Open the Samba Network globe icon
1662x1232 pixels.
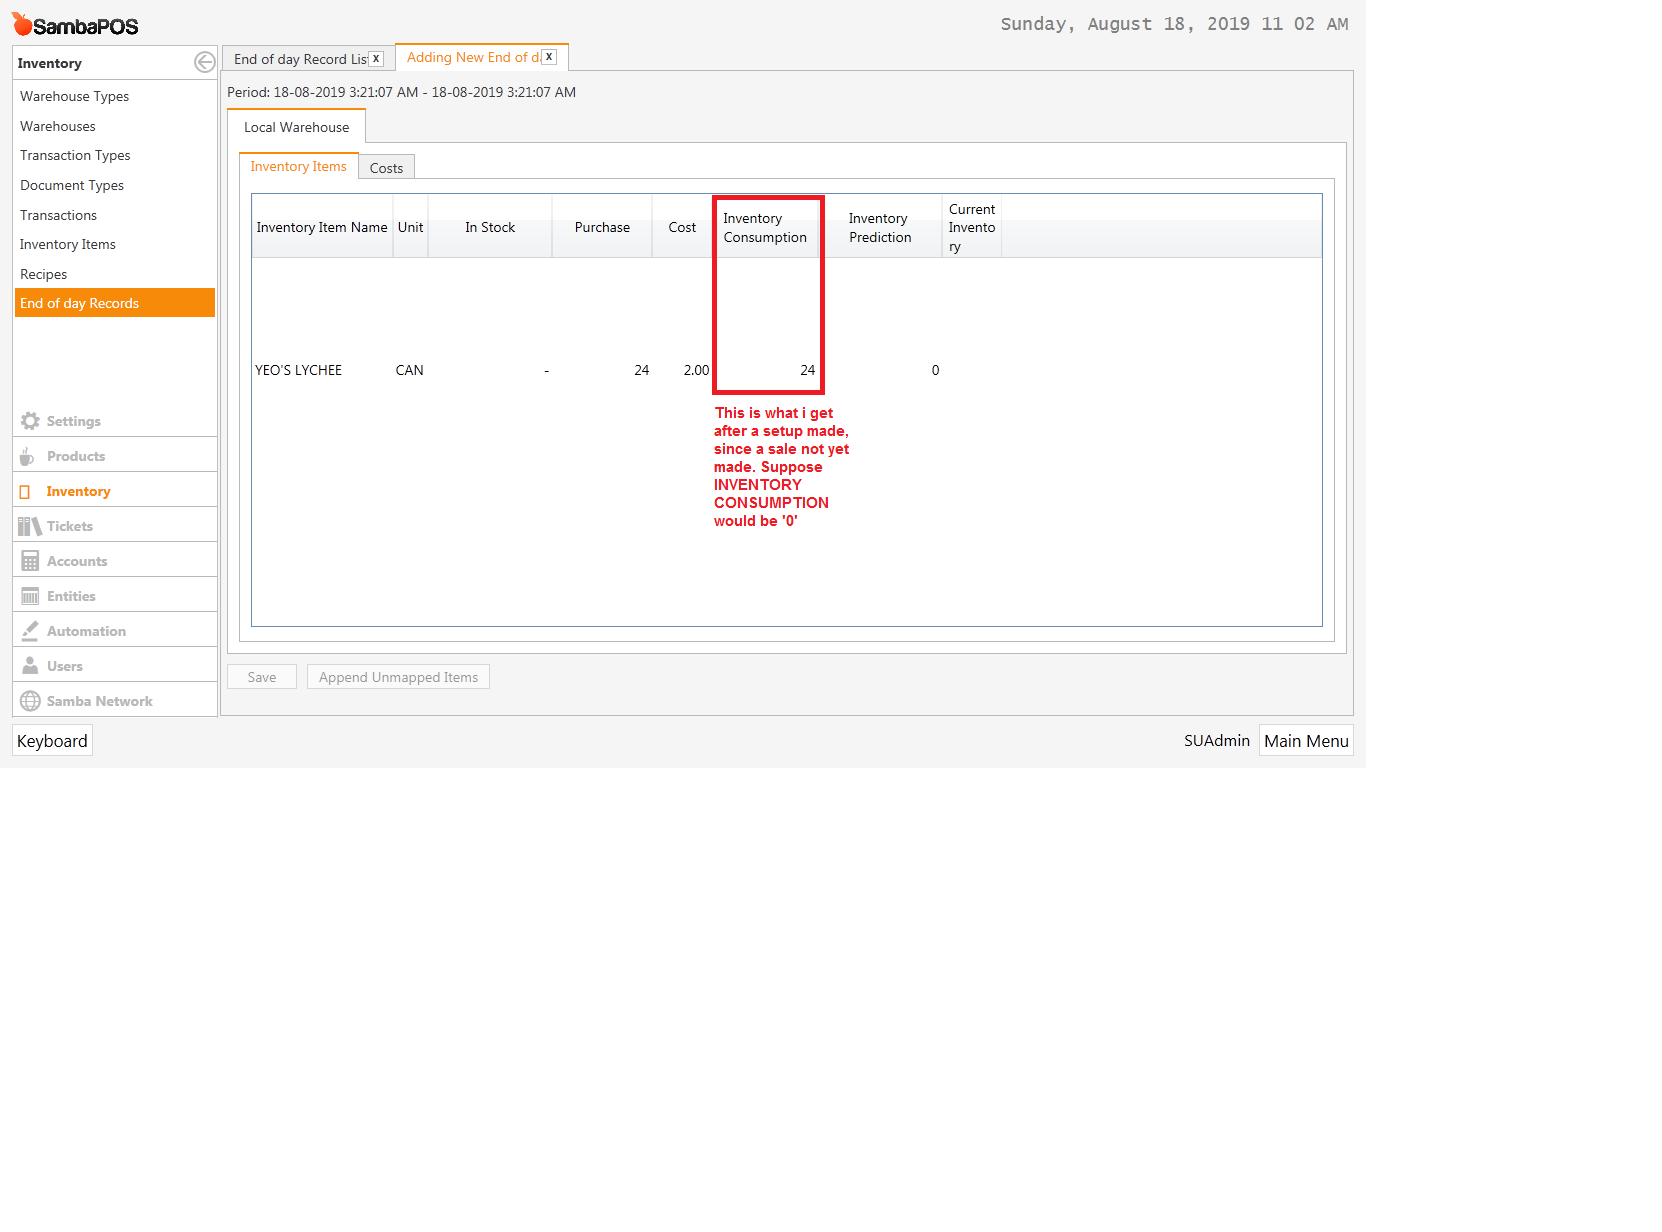tap(28, 700)
